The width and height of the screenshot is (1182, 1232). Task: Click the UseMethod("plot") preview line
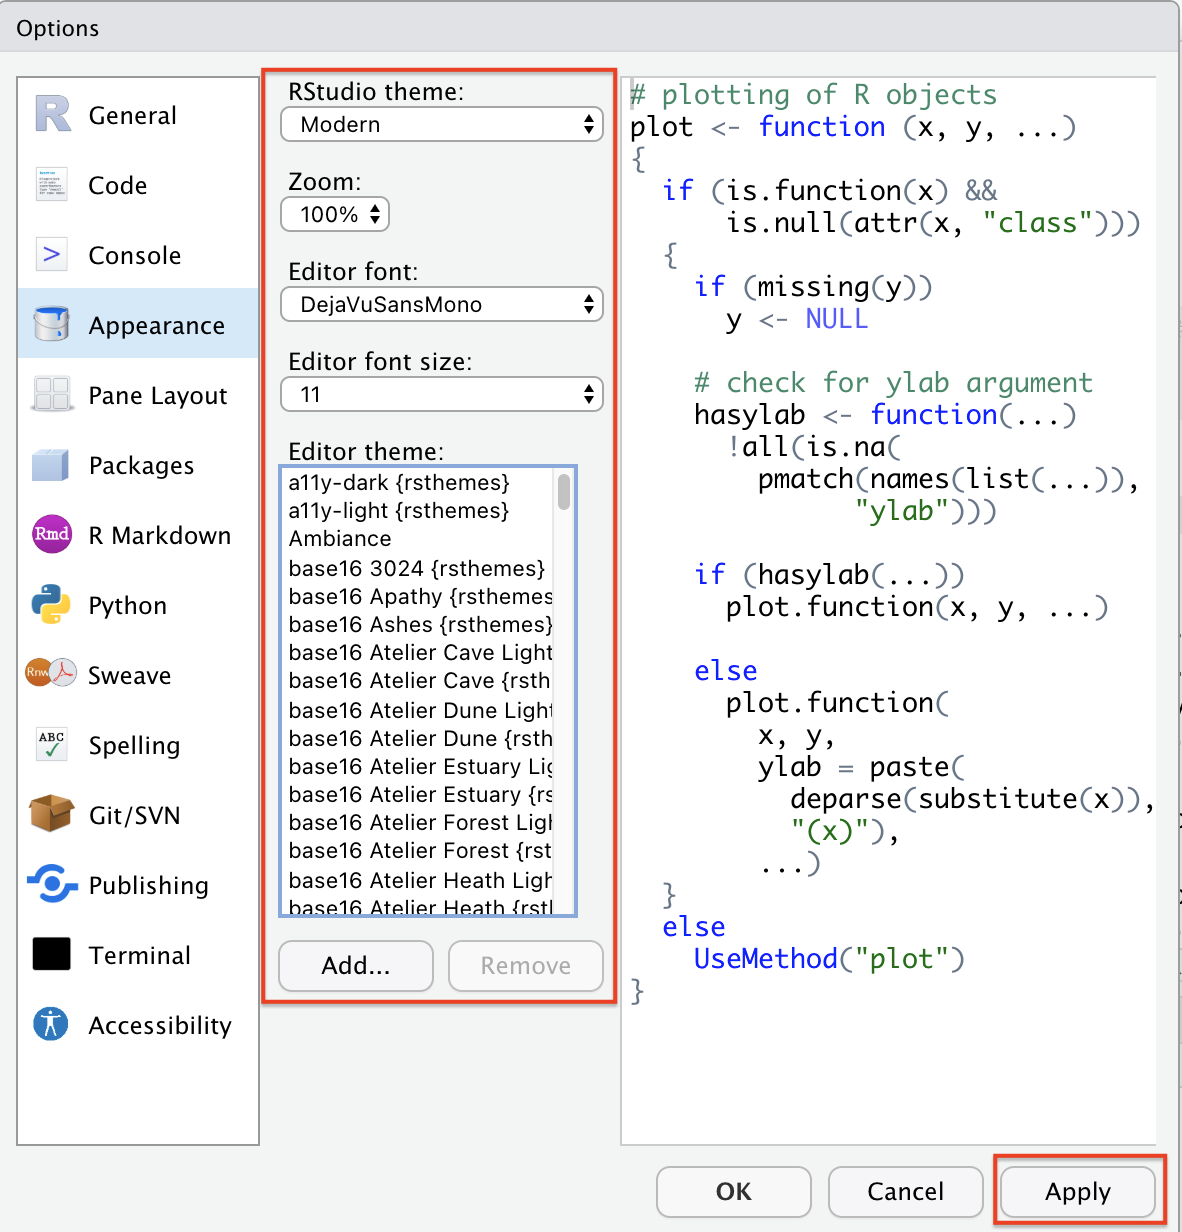click(829, 958)
